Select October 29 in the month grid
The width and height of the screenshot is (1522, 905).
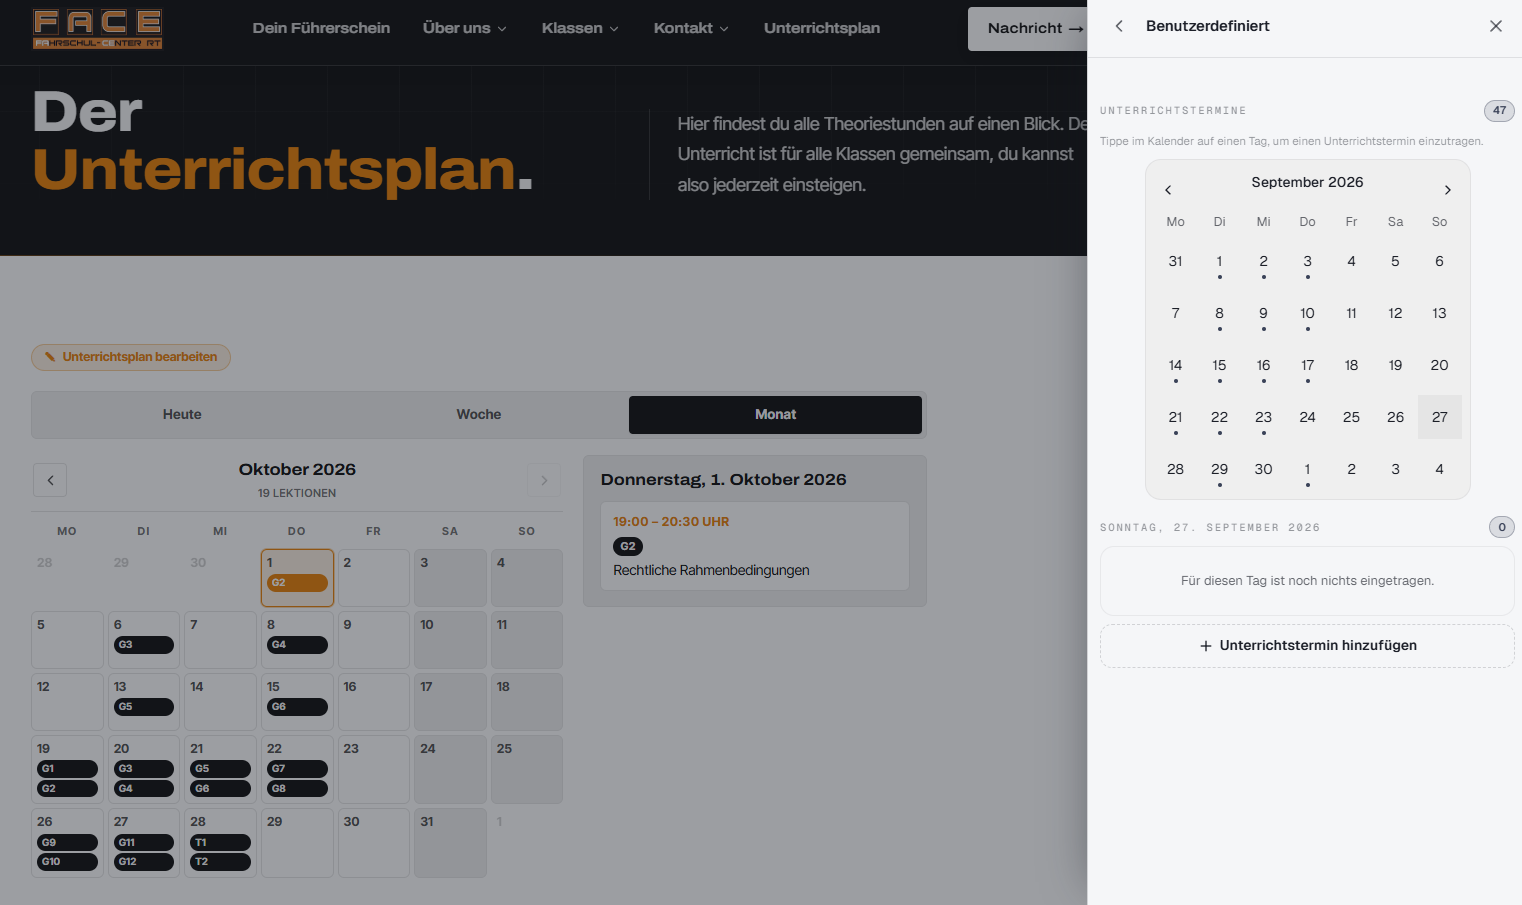point(297,843)
